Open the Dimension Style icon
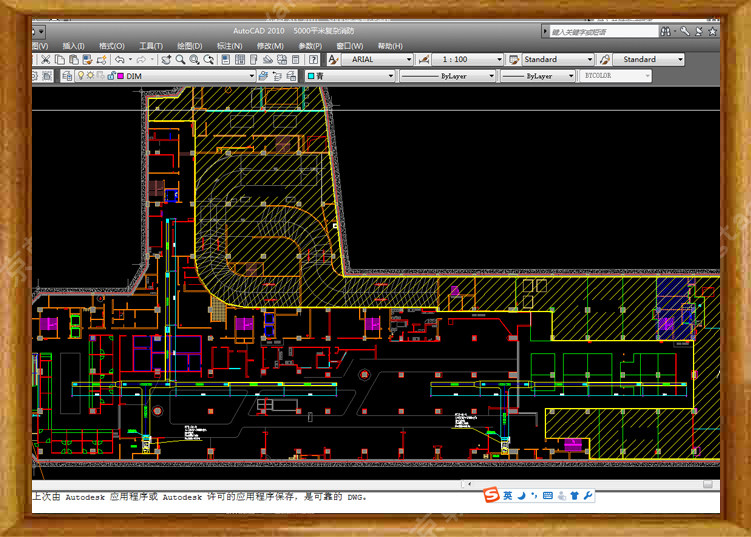The width and height of the screenshot is (751, 537). [x=424, y=59]
